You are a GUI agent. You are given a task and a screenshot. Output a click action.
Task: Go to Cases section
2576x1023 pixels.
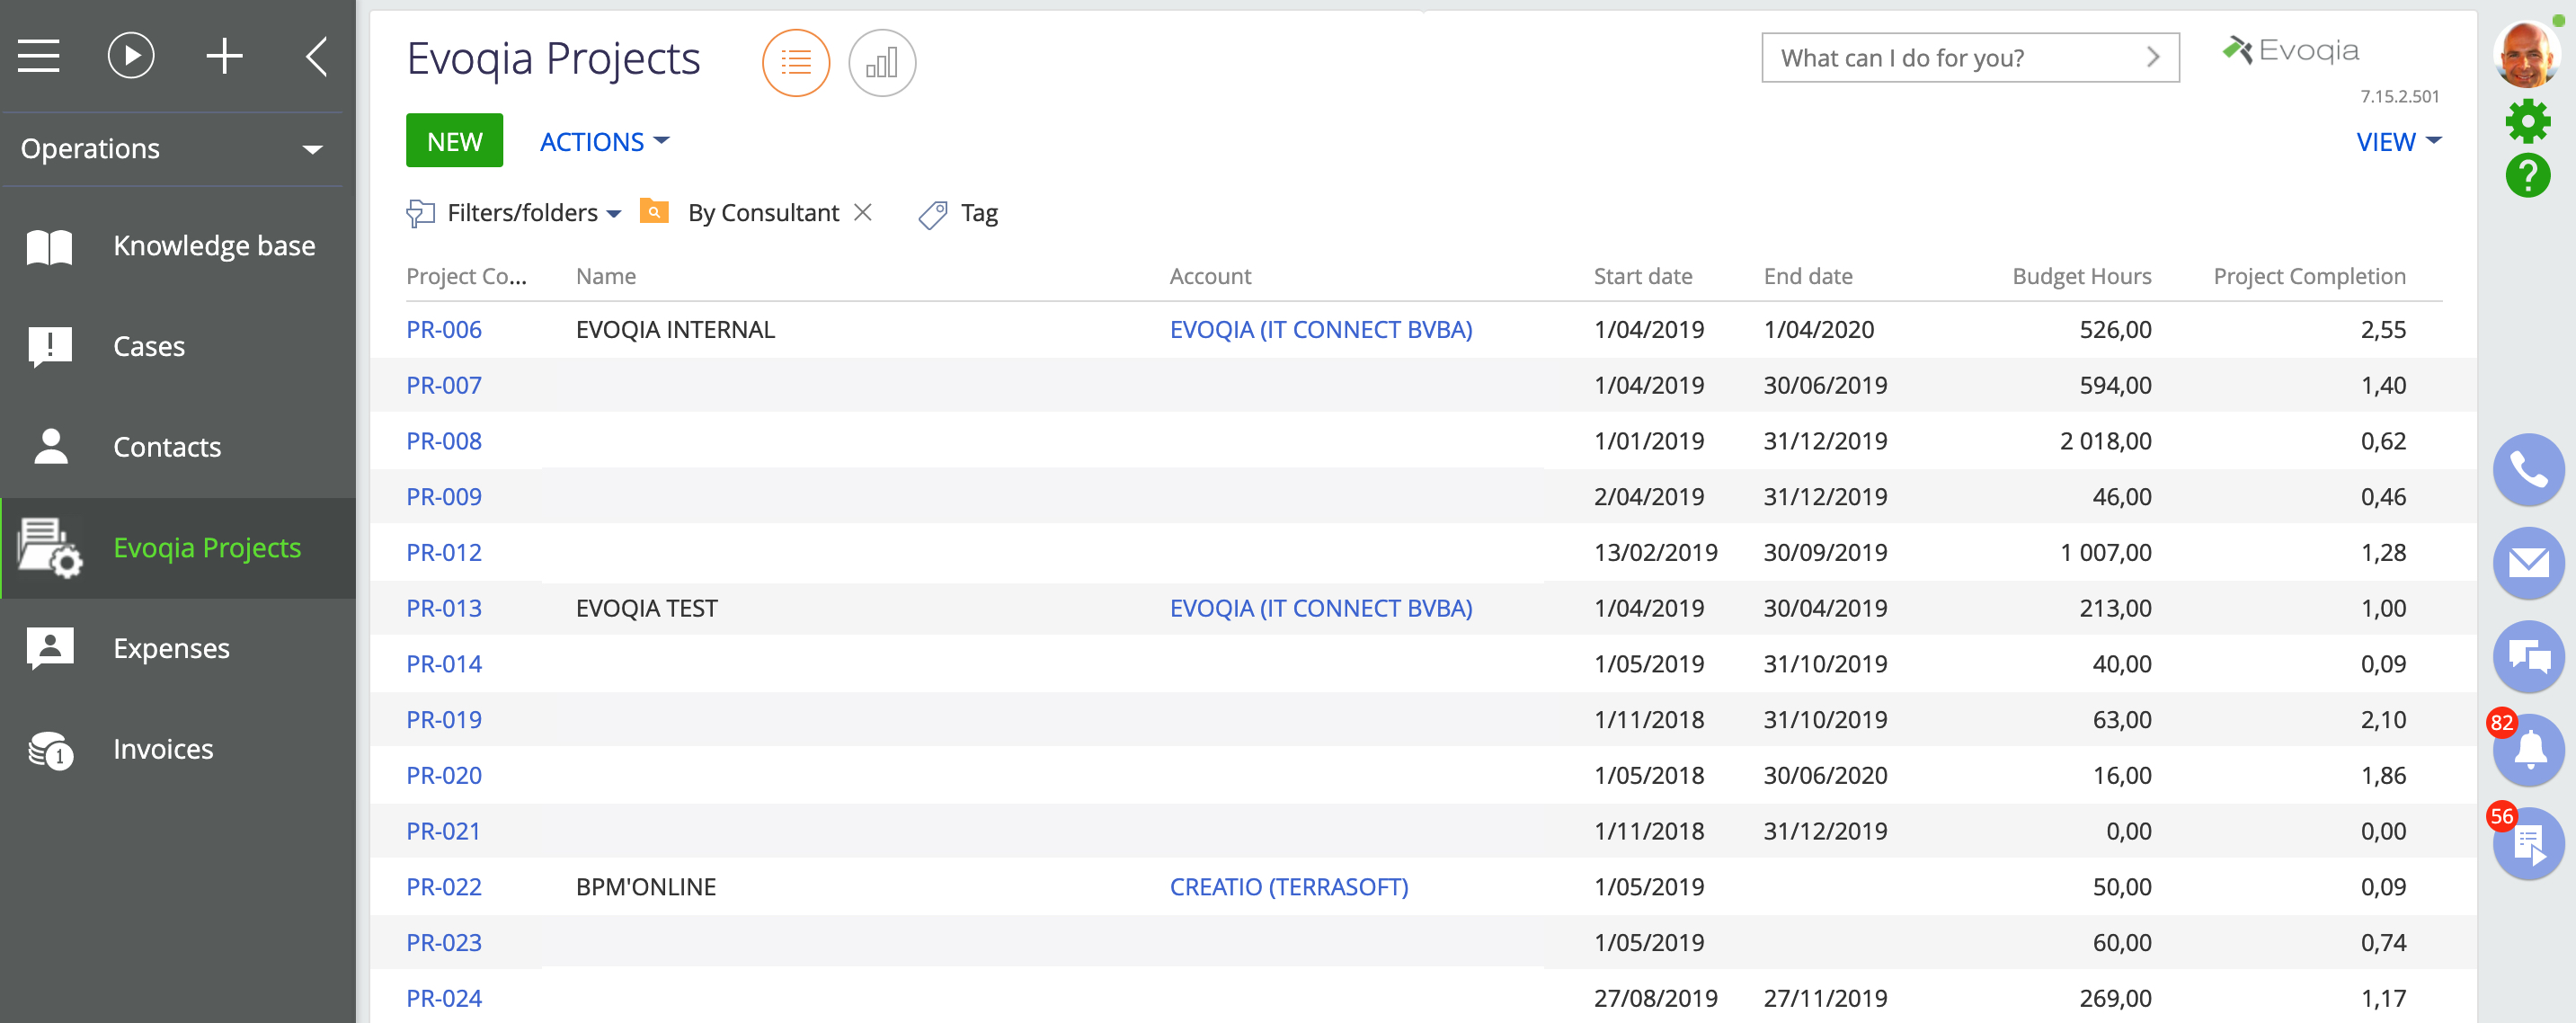click(149, 346)
